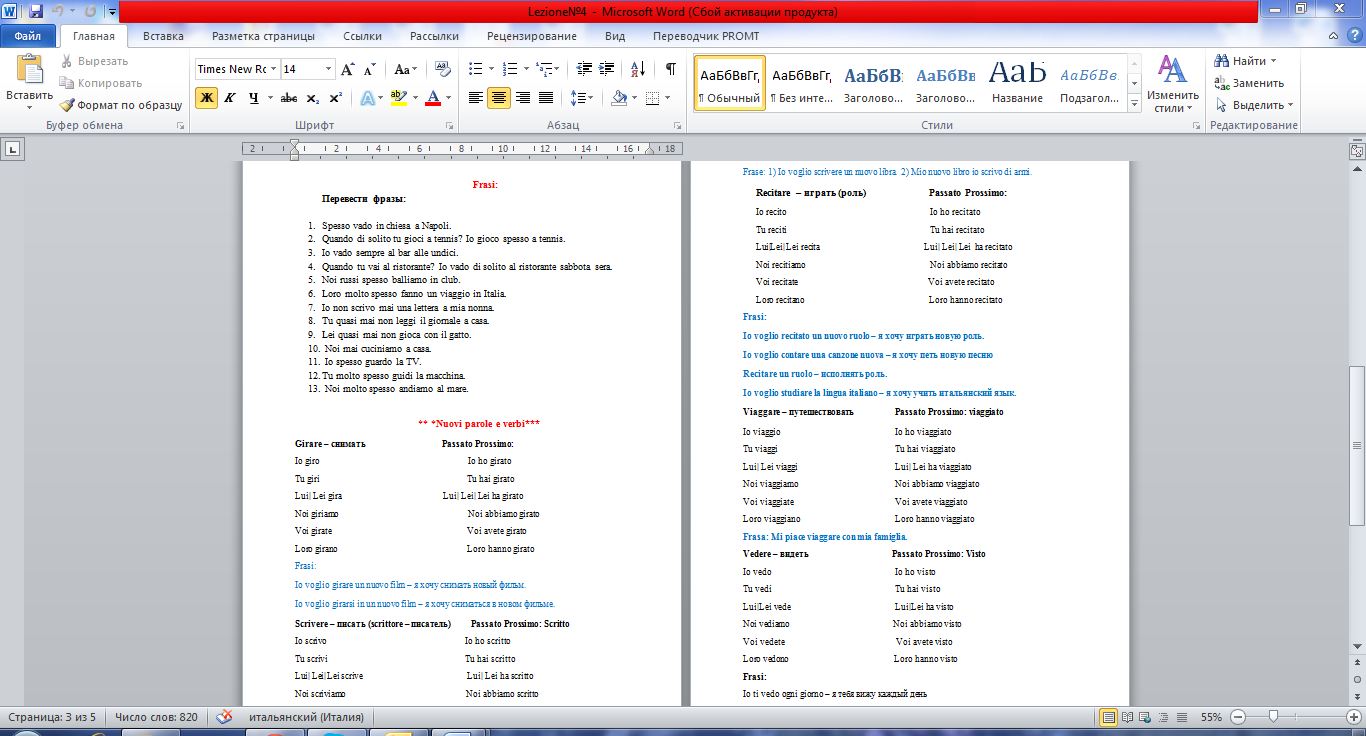Click Select (Выделить) button
The image size is (1366, 736).
(x=1253, y=105)
